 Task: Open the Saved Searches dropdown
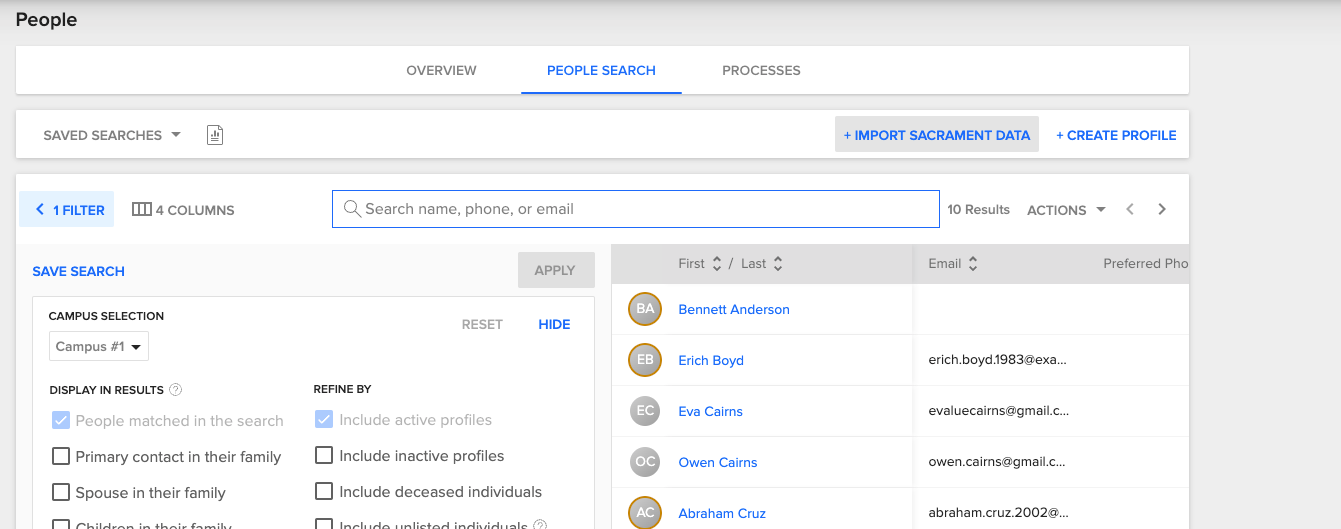click(x=111, y=135)
